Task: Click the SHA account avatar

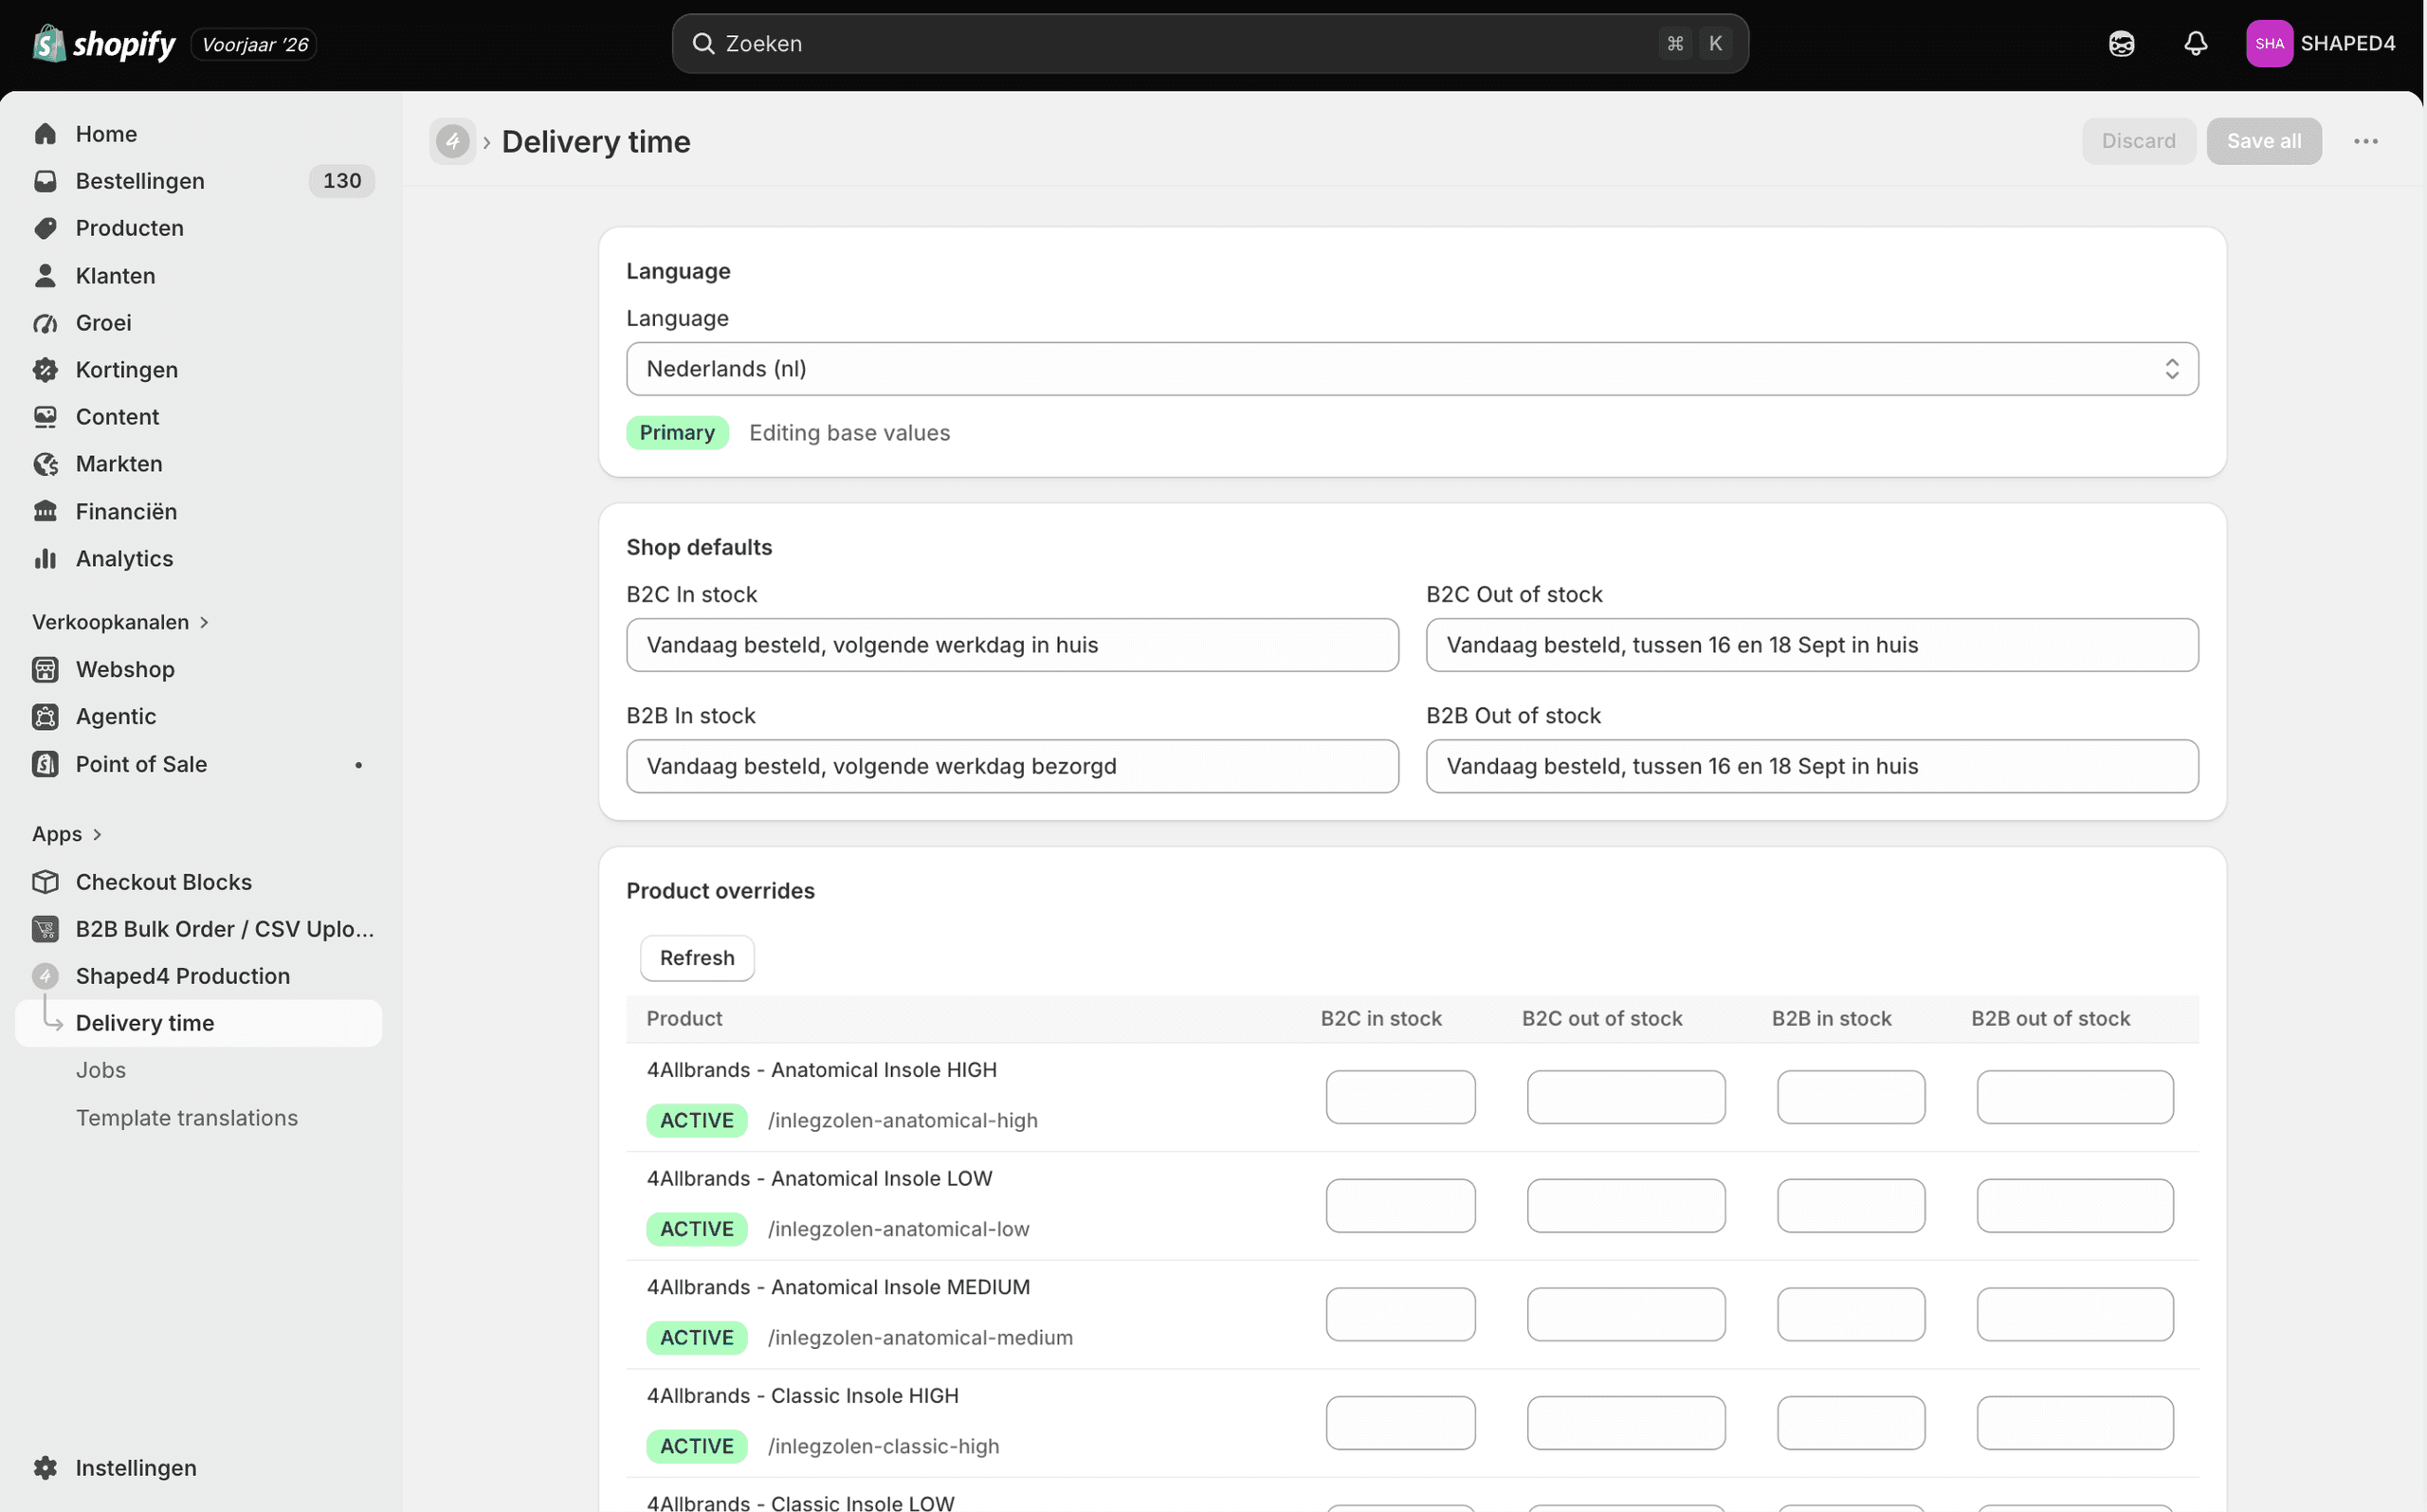Action: (x=2269, y=44)
